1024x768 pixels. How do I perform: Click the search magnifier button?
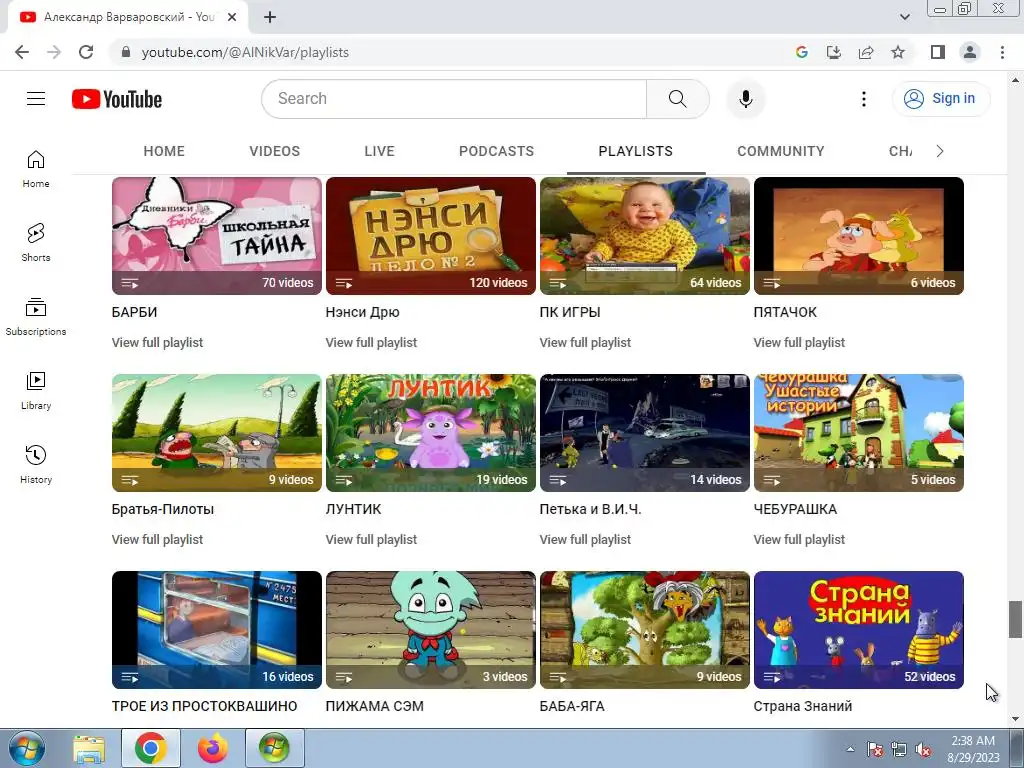click(x=678, y=99)
